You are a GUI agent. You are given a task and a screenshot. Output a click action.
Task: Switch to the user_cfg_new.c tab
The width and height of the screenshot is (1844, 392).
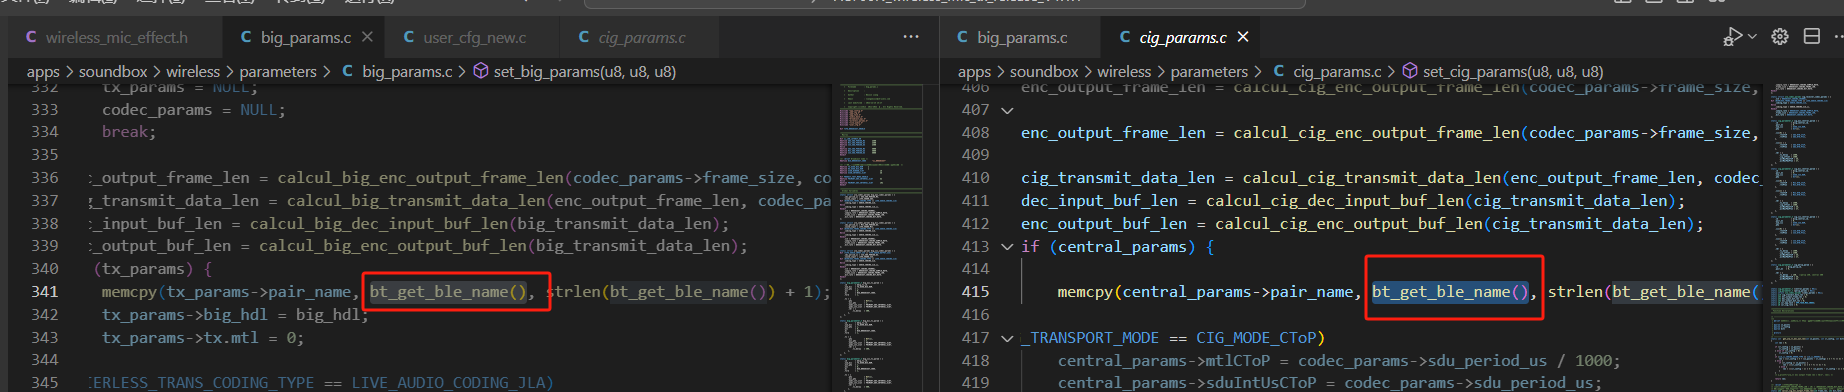coord(465,37)
